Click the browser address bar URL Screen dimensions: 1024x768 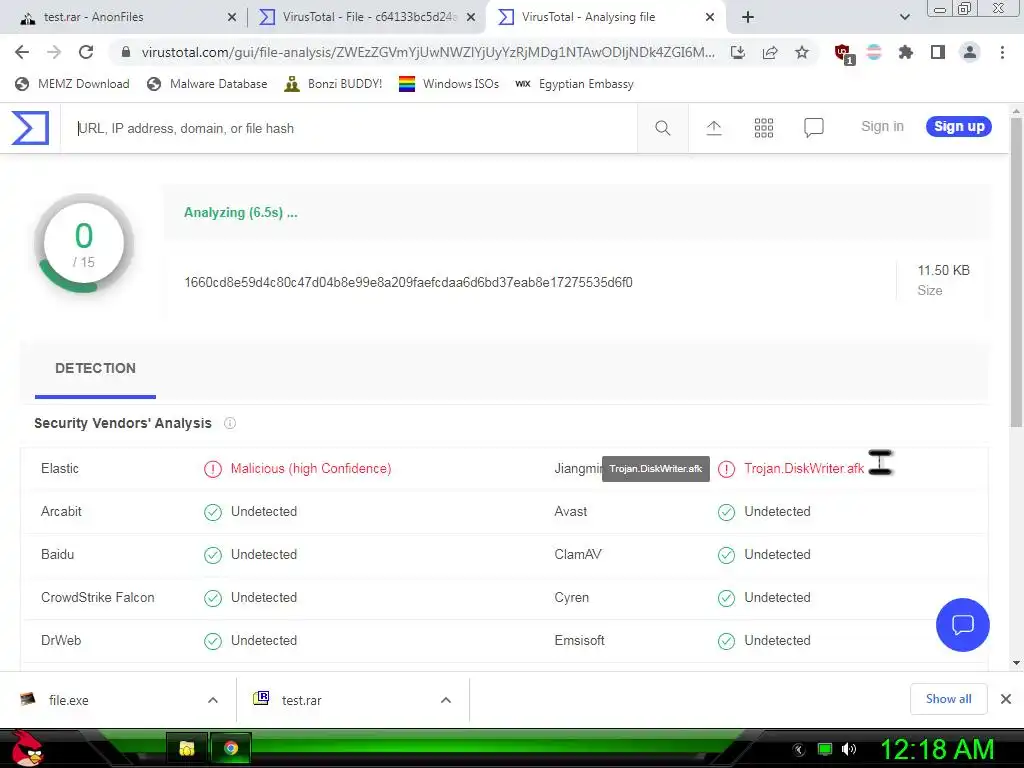[428, 52]
